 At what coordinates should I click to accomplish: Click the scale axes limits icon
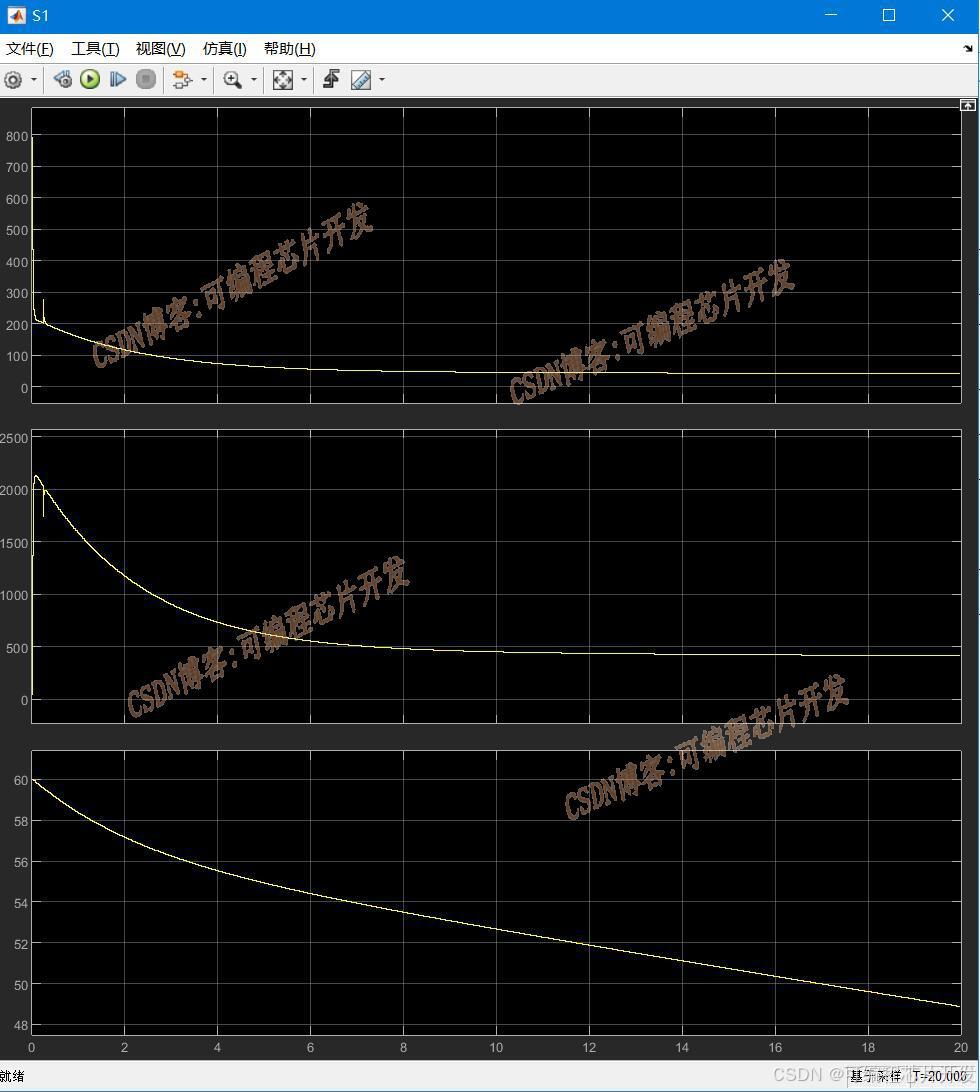tap(282, 79)
